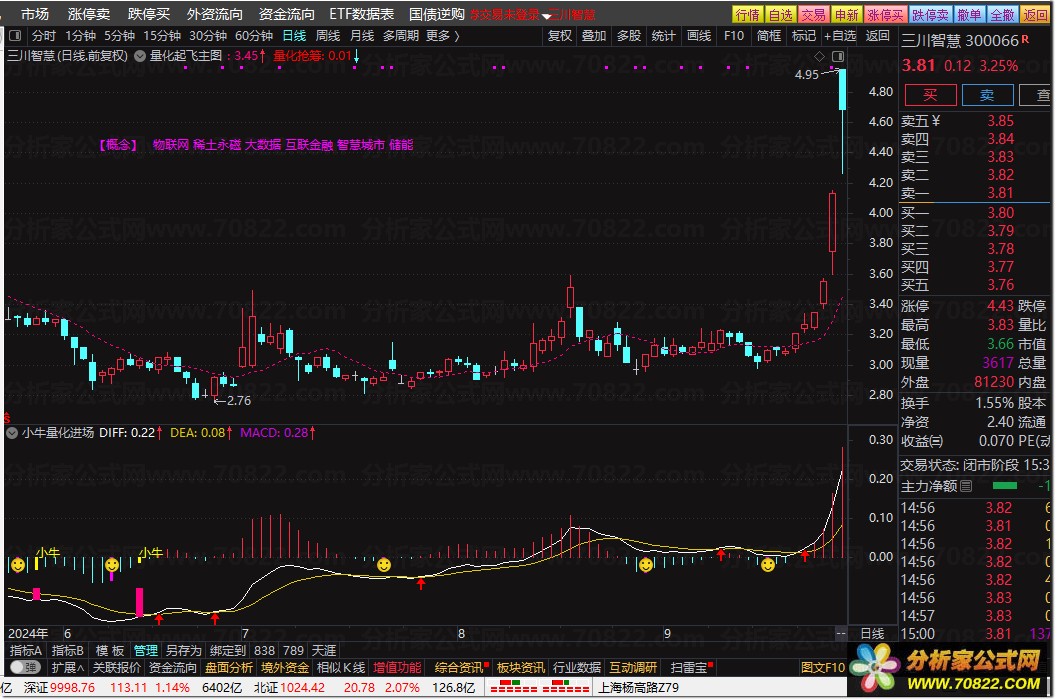This screenshot has width=1057, height=700.
Task: Click the diamond marker icon above chart
Action: [x=819, y=56]
